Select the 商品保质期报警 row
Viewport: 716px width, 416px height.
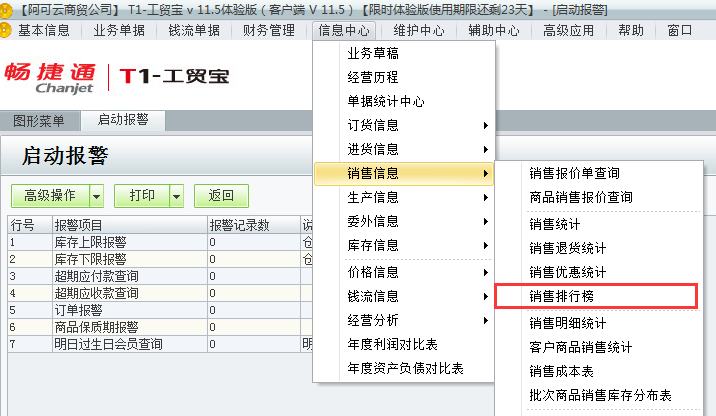tap(160, 327)
